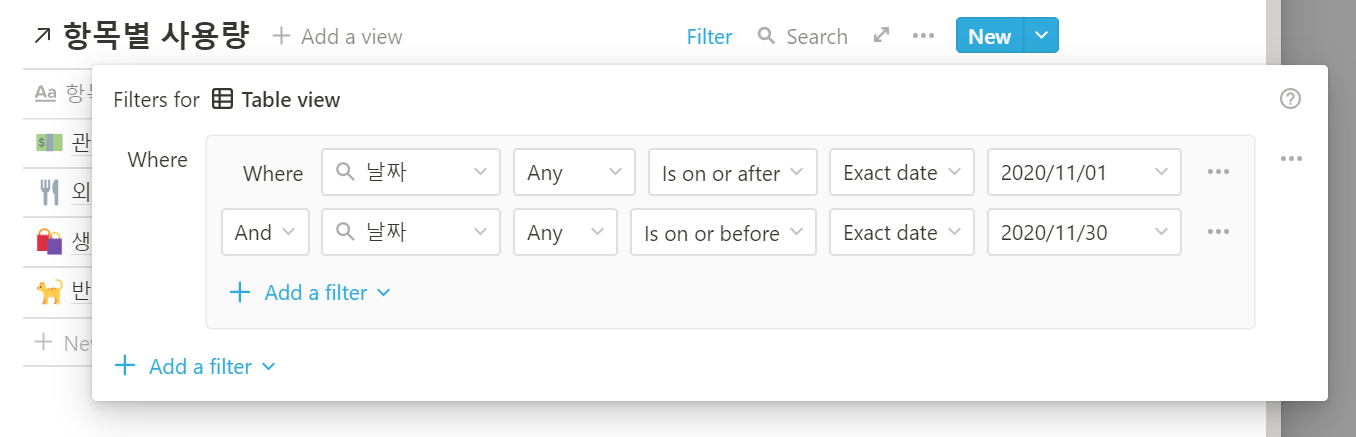Change the And operator dropdown
The height and width of the screenshot is (437, 1356).
[x=265, y=232]
